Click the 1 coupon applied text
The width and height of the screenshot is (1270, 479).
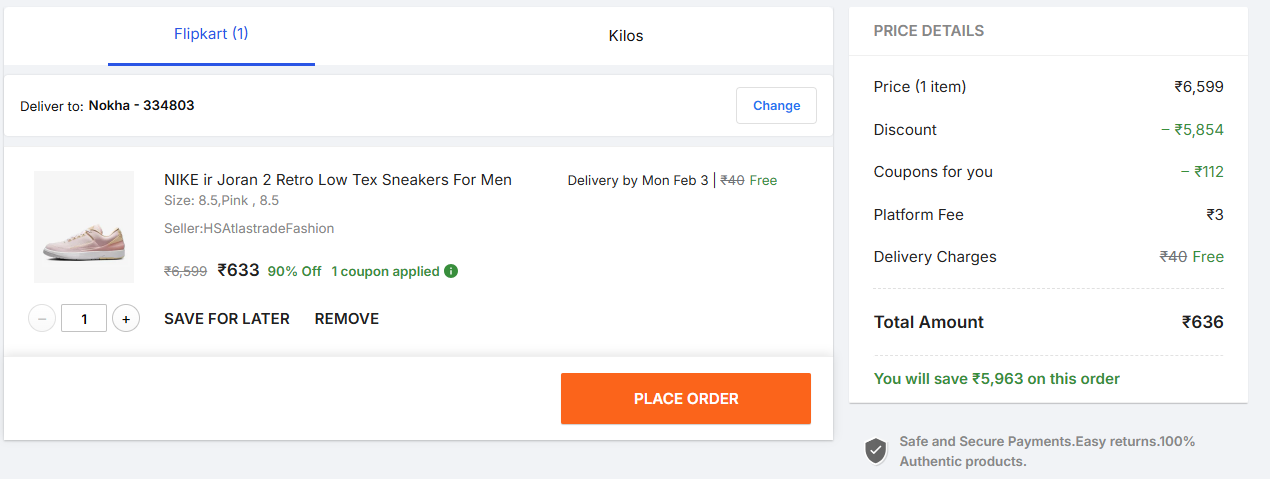tap(386, 271)
